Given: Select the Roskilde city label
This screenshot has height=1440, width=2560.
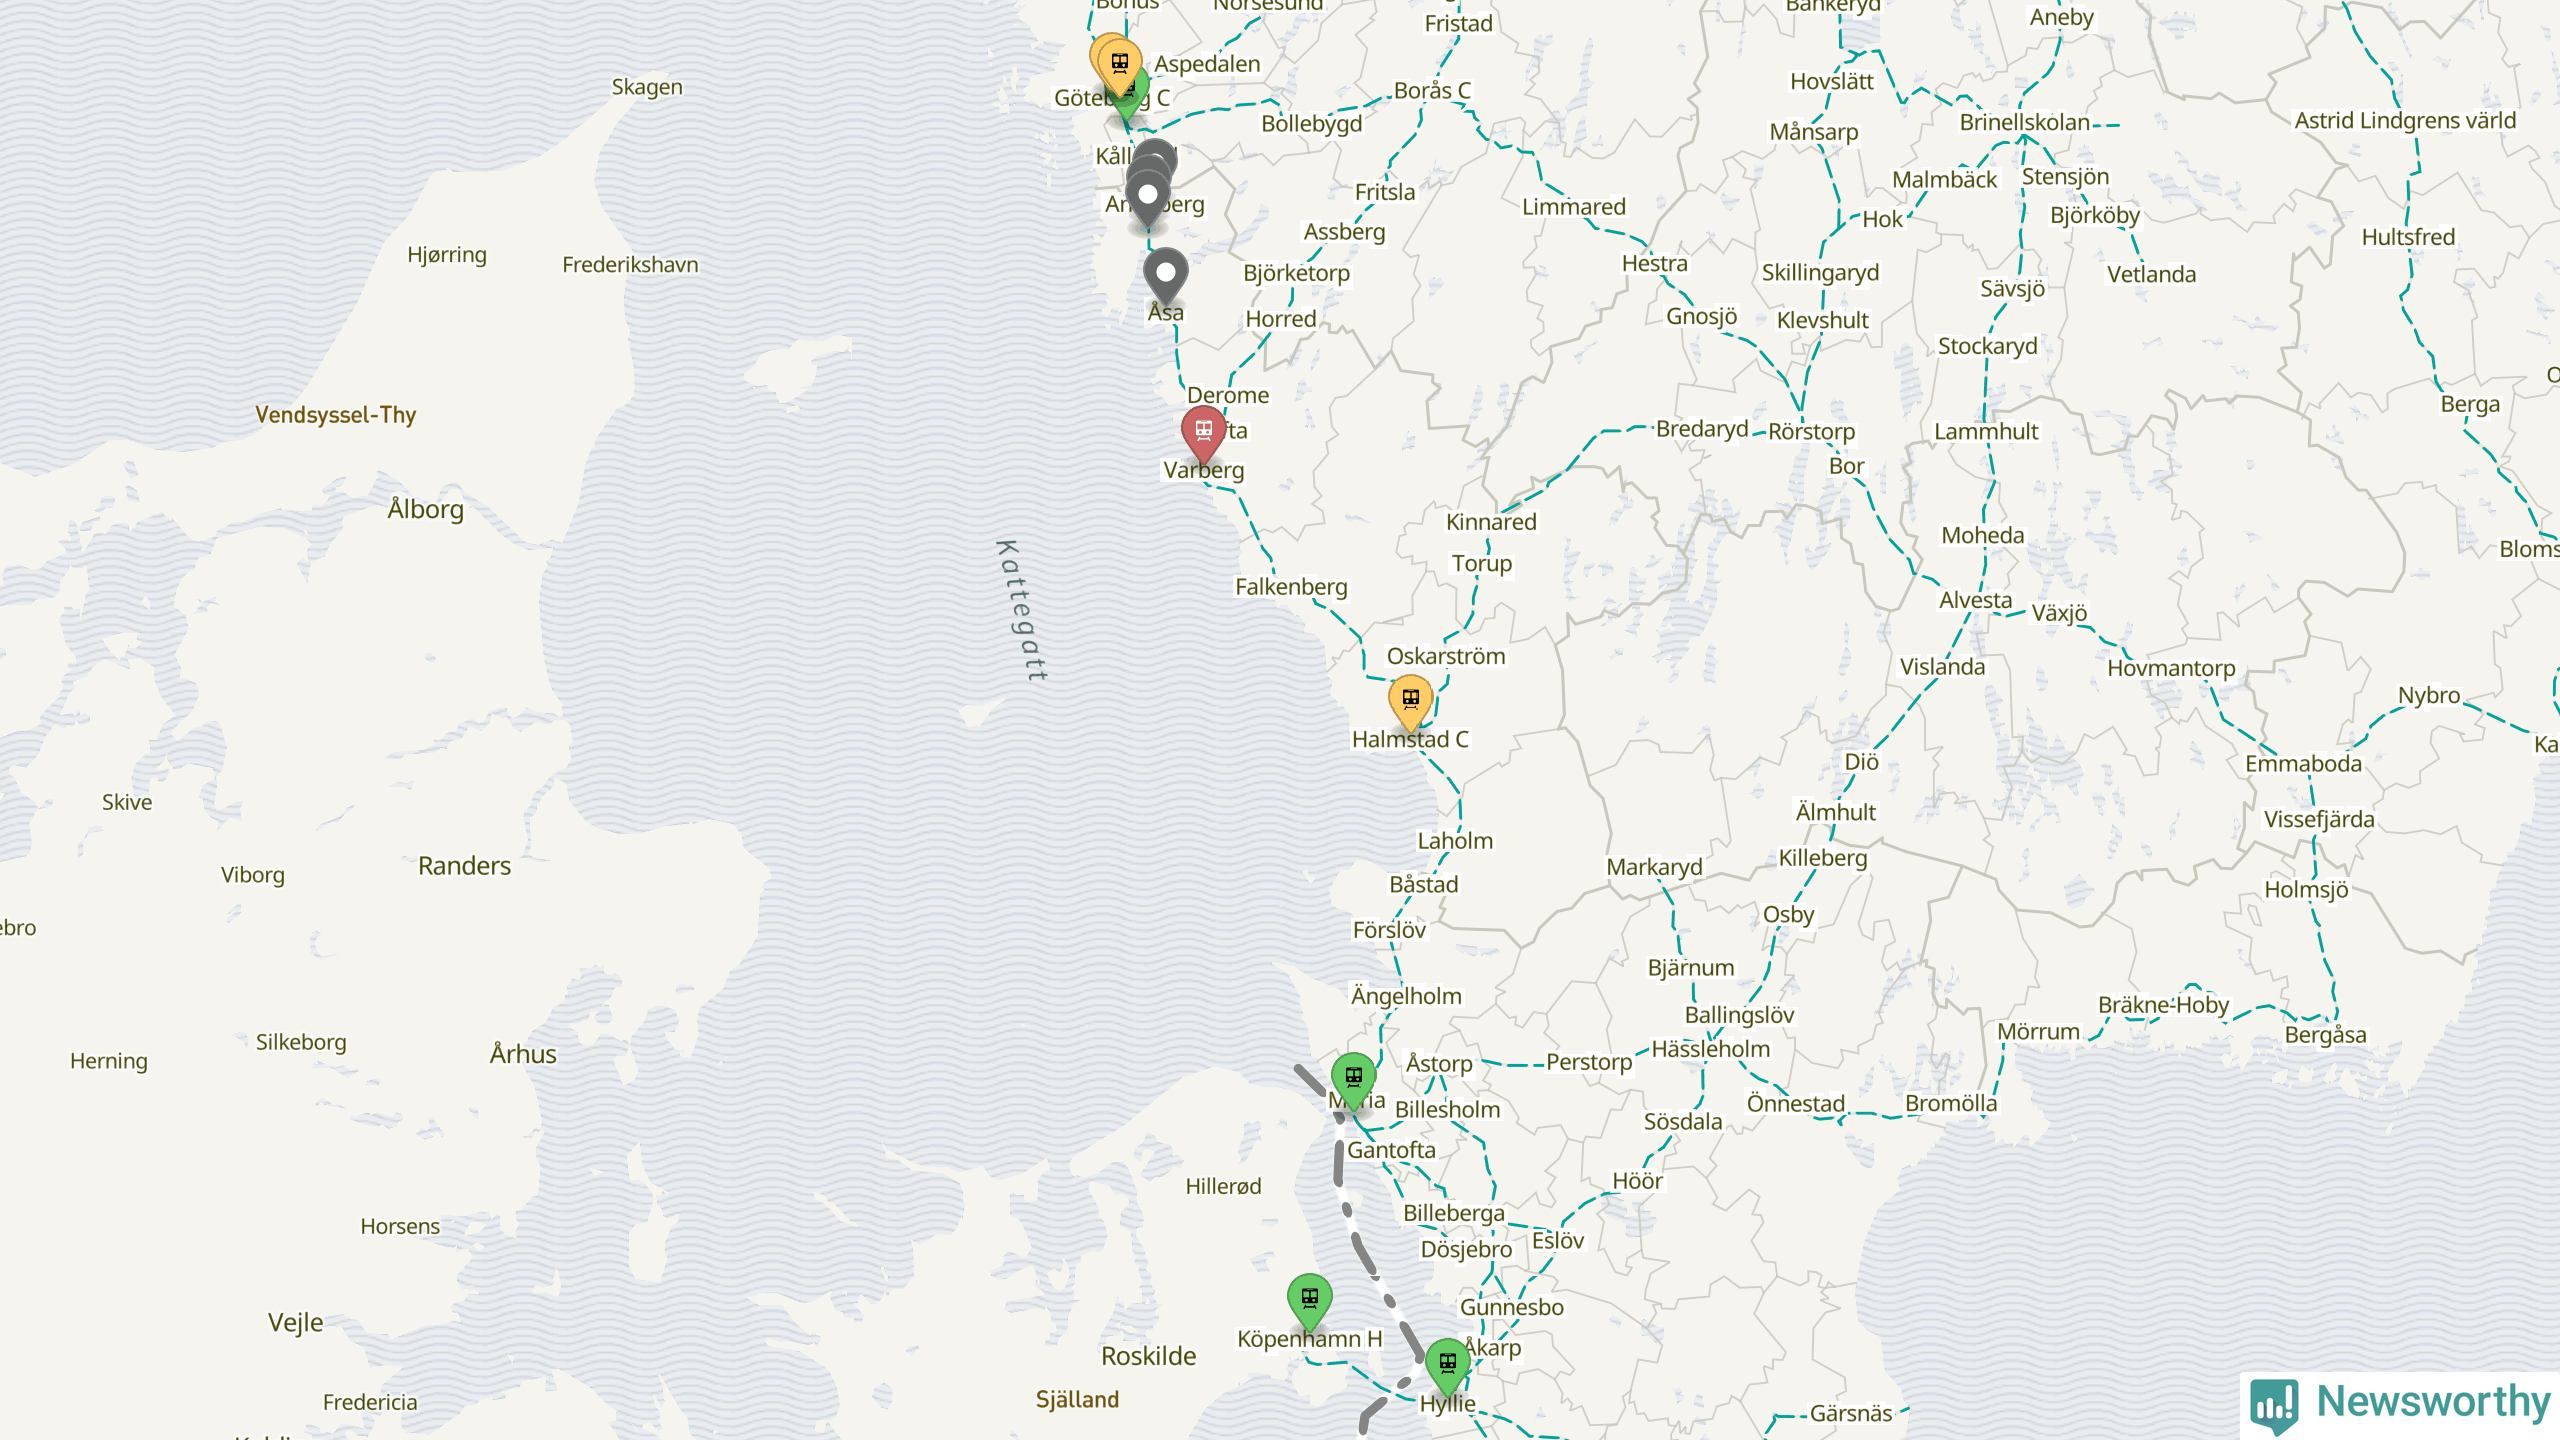Looking at the screenshot, I should 1148,1357.
